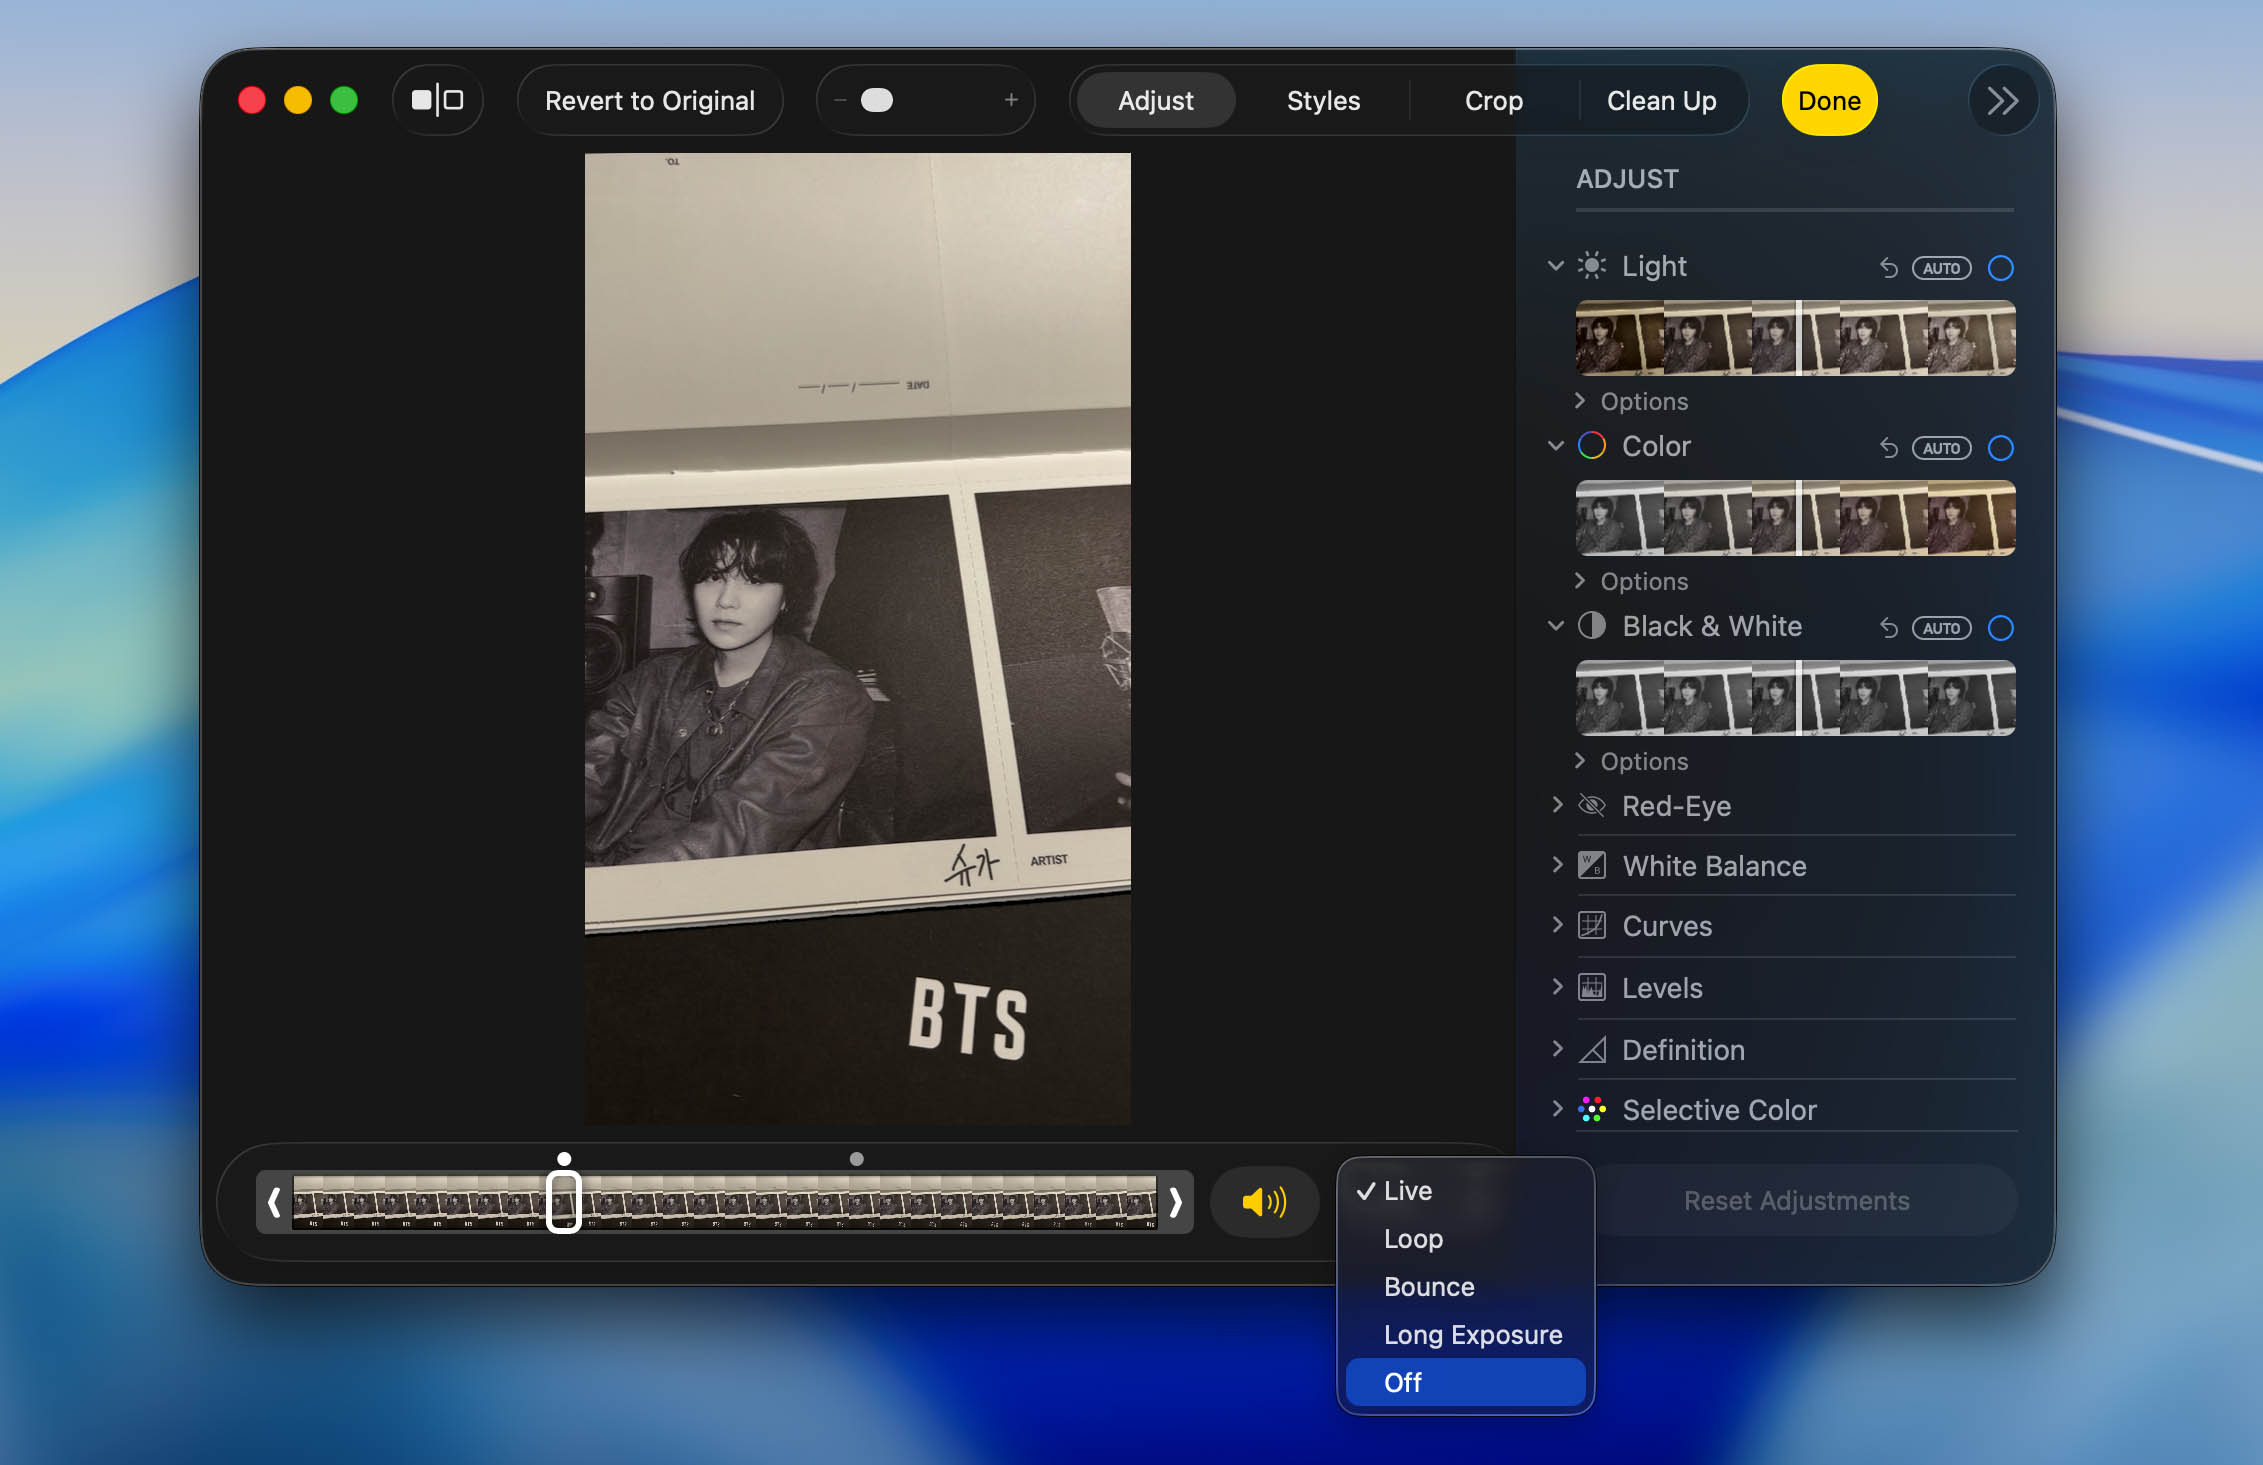
Task: Click the main photo preview
Action: pos(857,639)
